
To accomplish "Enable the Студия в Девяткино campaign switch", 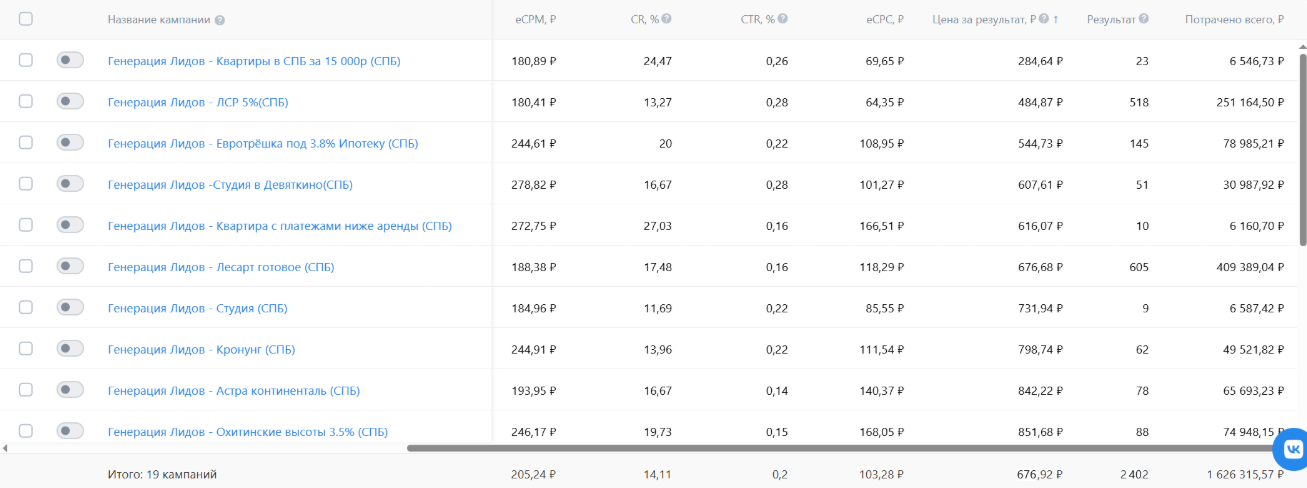I will (70, 184).
